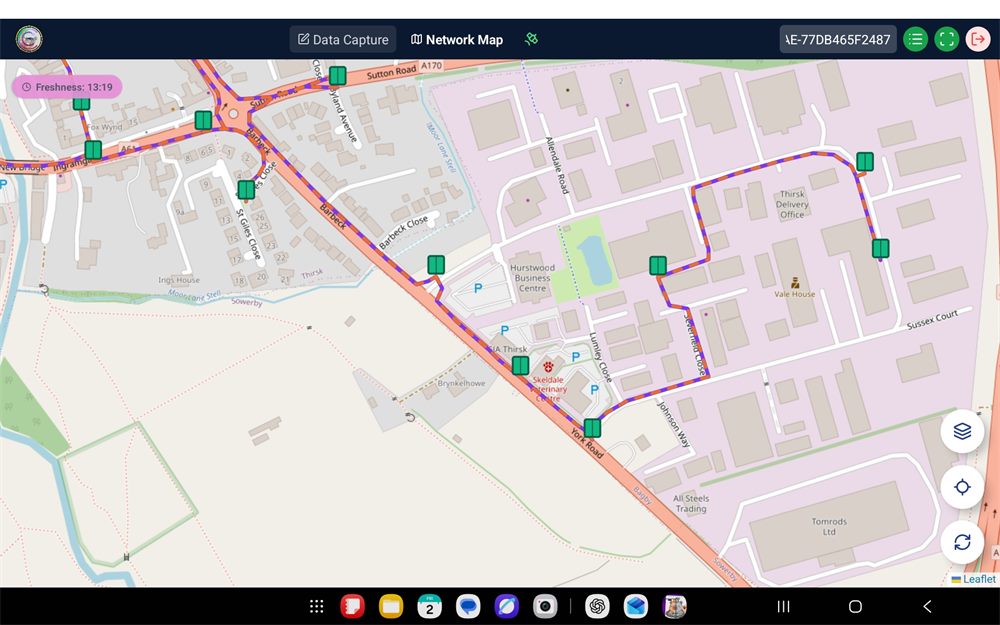Select the Network Map tab
Screen dimensions: 1000x625
pos(457,40)
